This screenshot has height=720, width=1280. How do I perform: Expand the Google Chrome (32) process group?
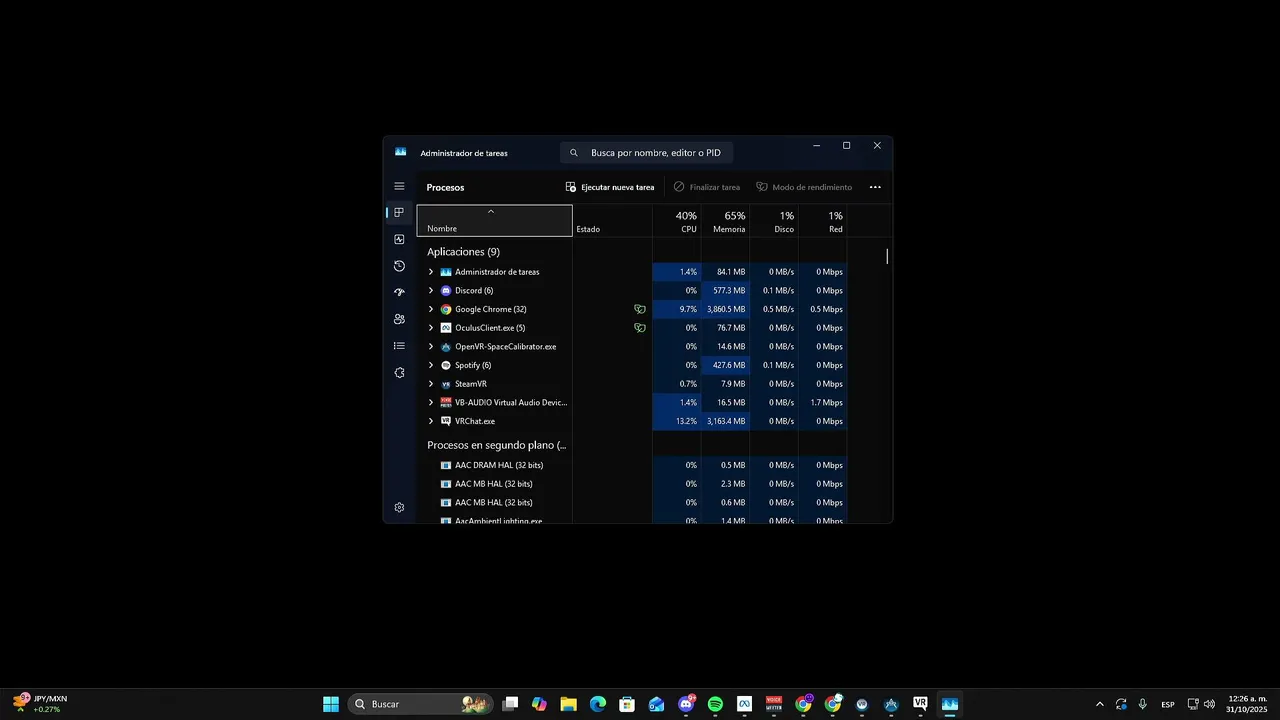[431, 309]
